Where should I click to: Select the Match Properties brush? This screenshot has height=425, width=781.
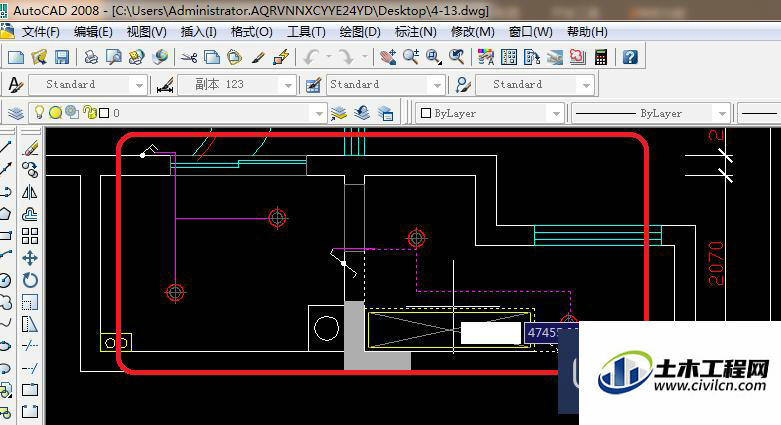pos(258,57)
